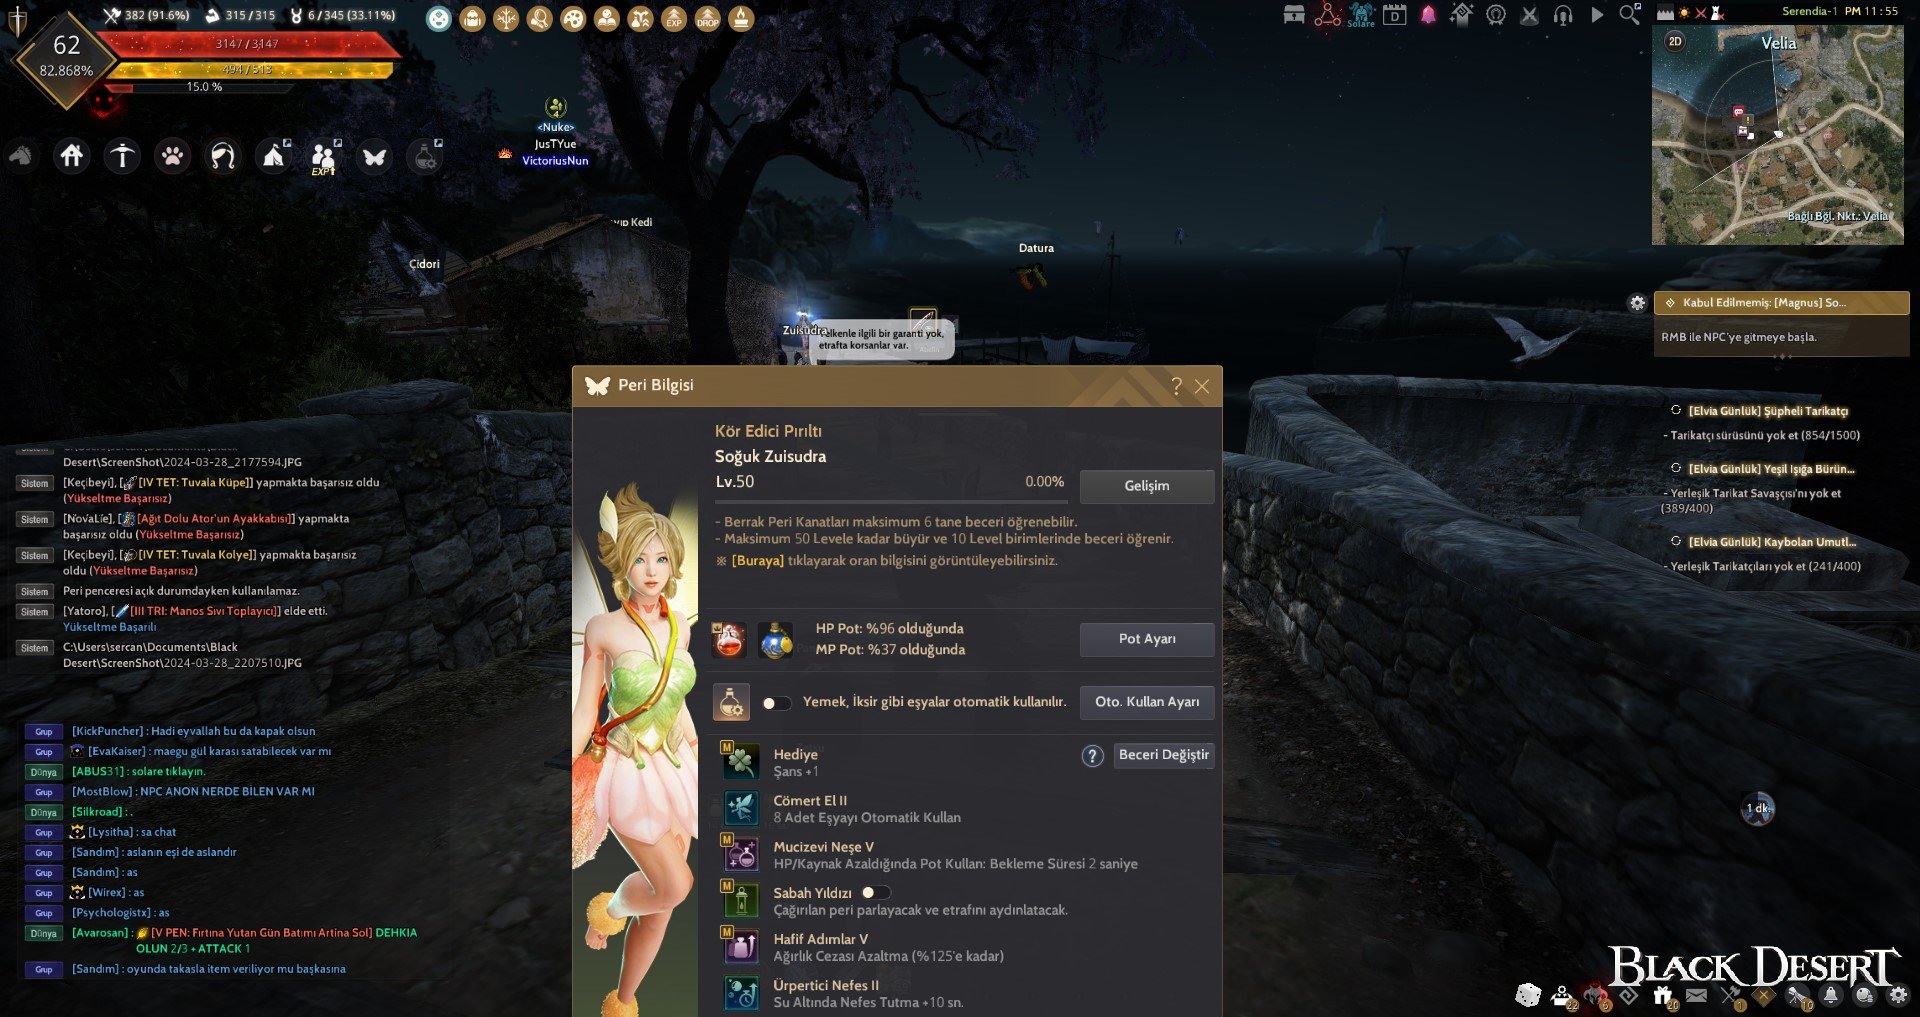The image size is (1920, 1017).
Task: Open the pet paw icon
Action: click(x=173, y=156)
